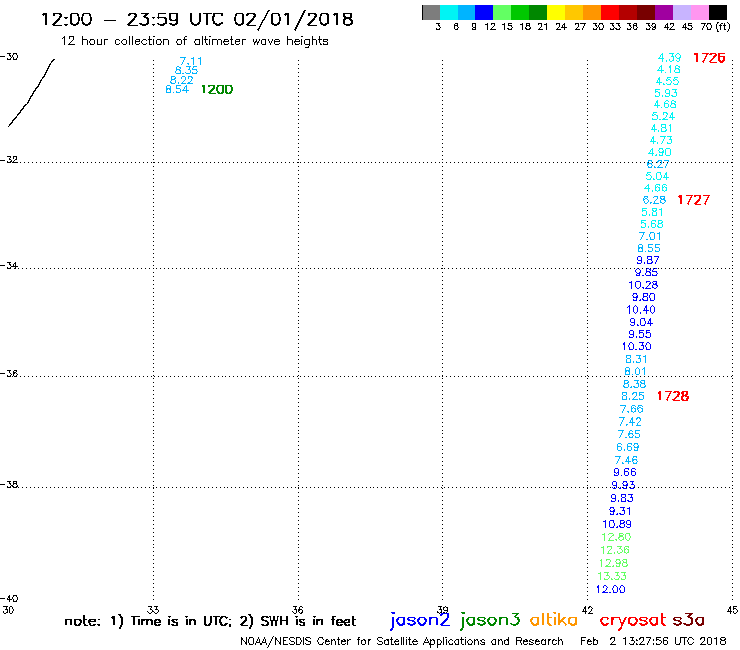The height and width of the screenshot is (650, 740).
Task: Click the wave height value 8.55
Action: point(649,248)
